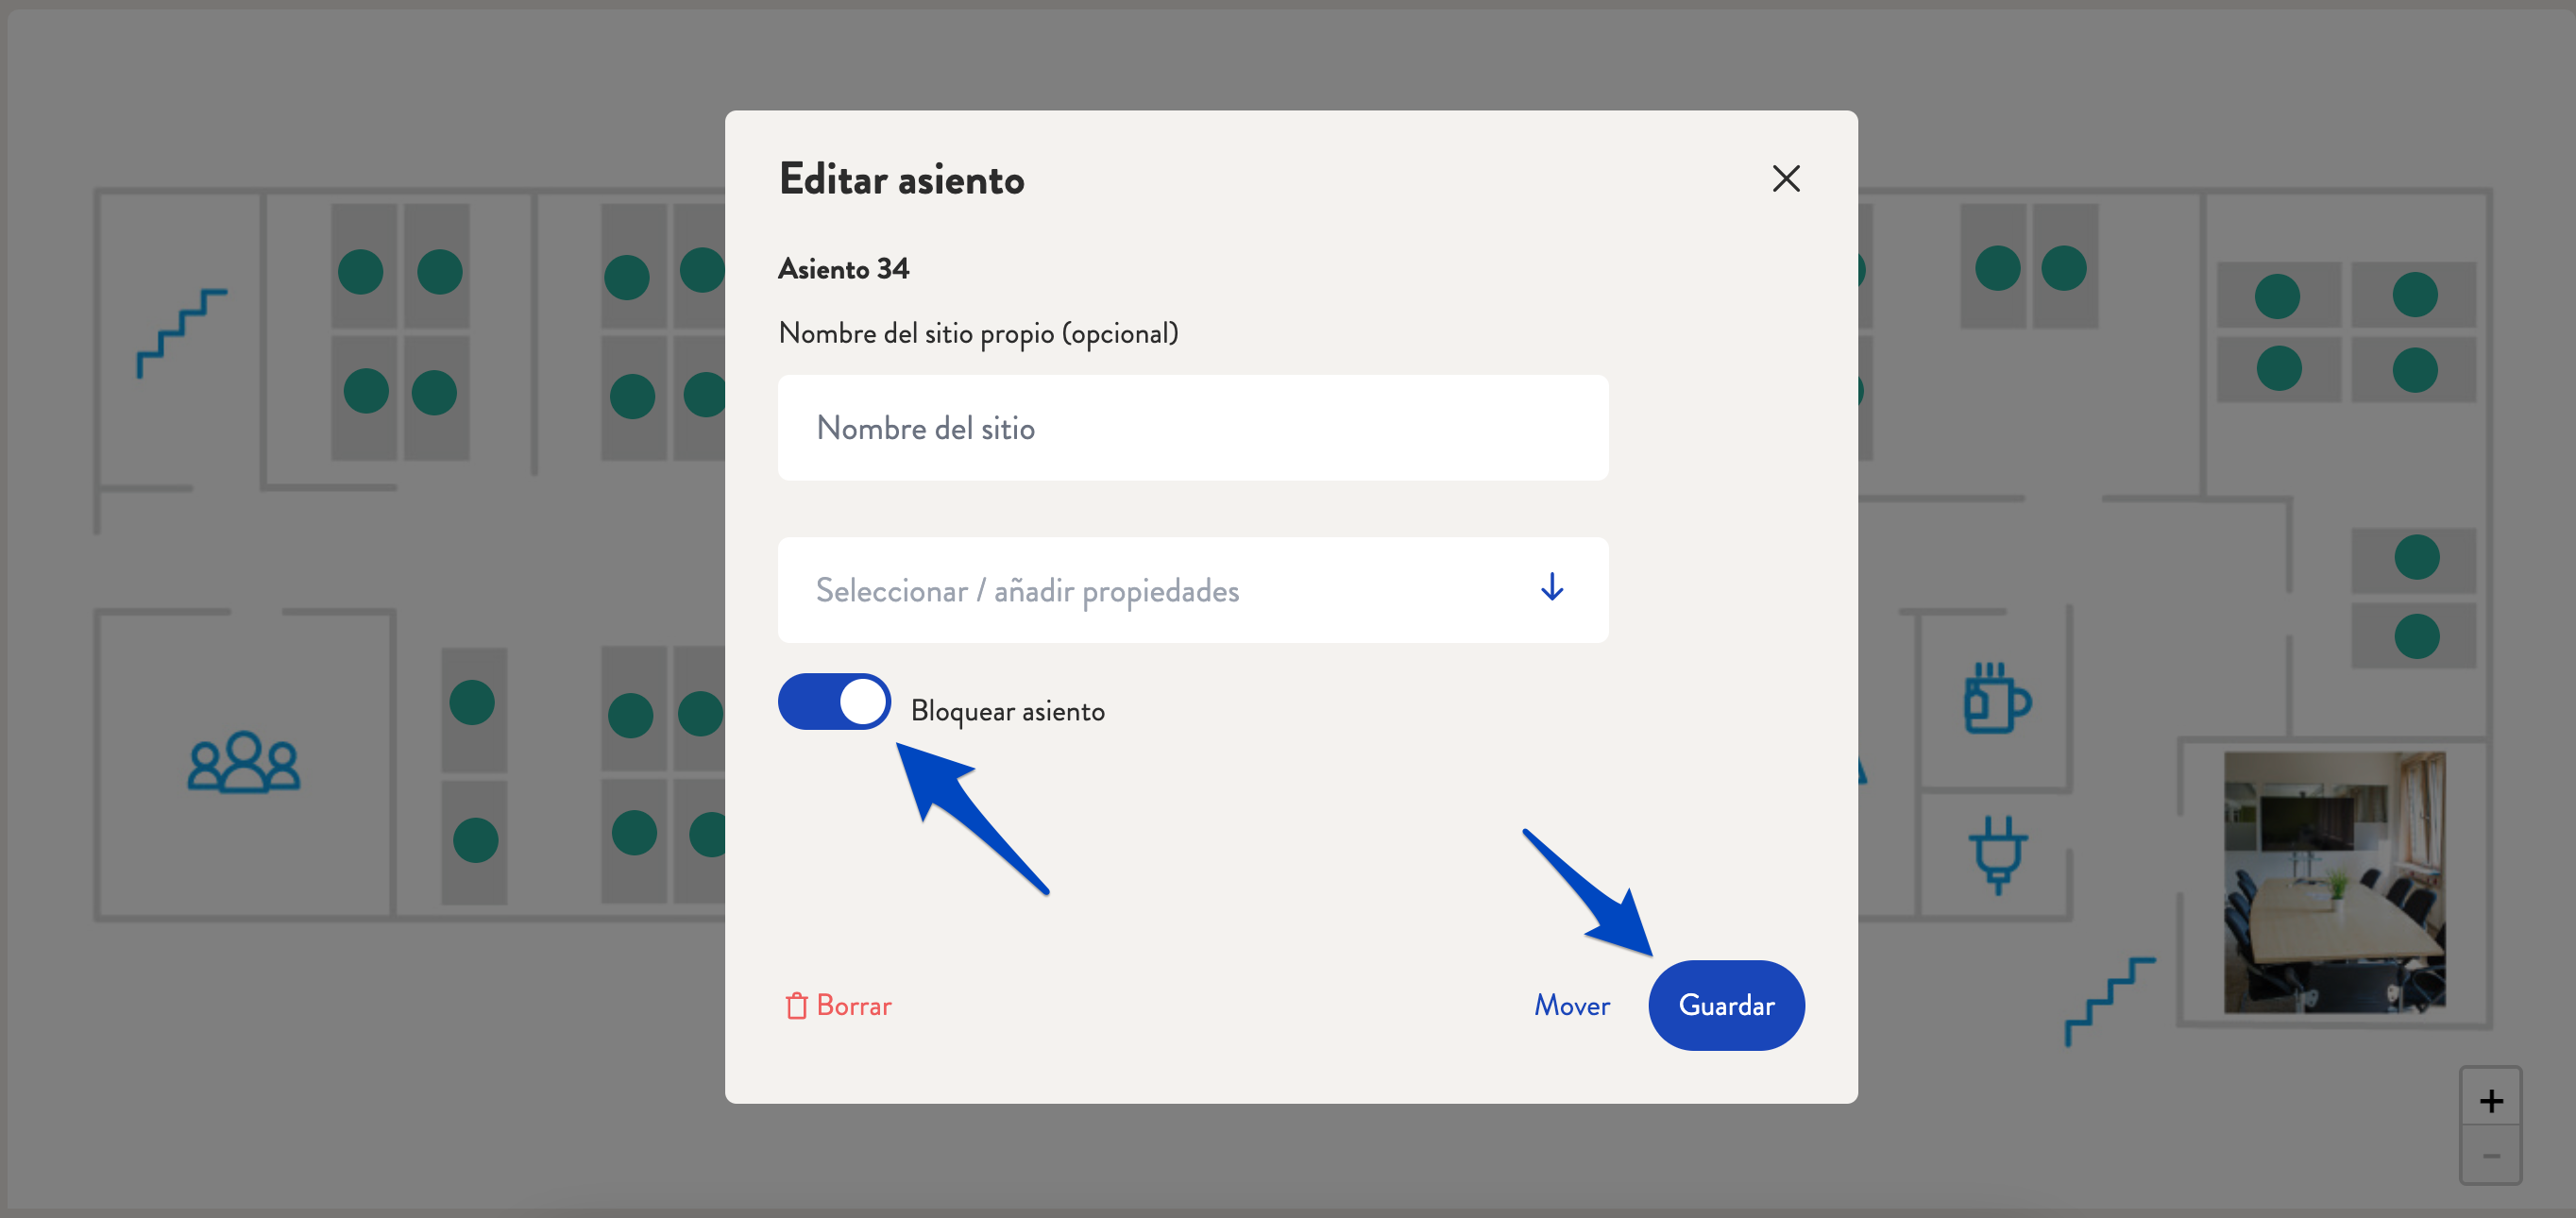The width and height of the screenshot is (2576, 1218).
Task: Toggle the Bloquear asiento switch
Action: tap(831, 703)
